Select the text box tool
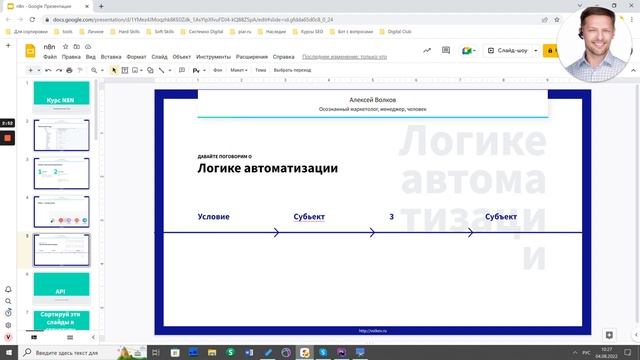640x360 pixels. (x=125, y=70)
